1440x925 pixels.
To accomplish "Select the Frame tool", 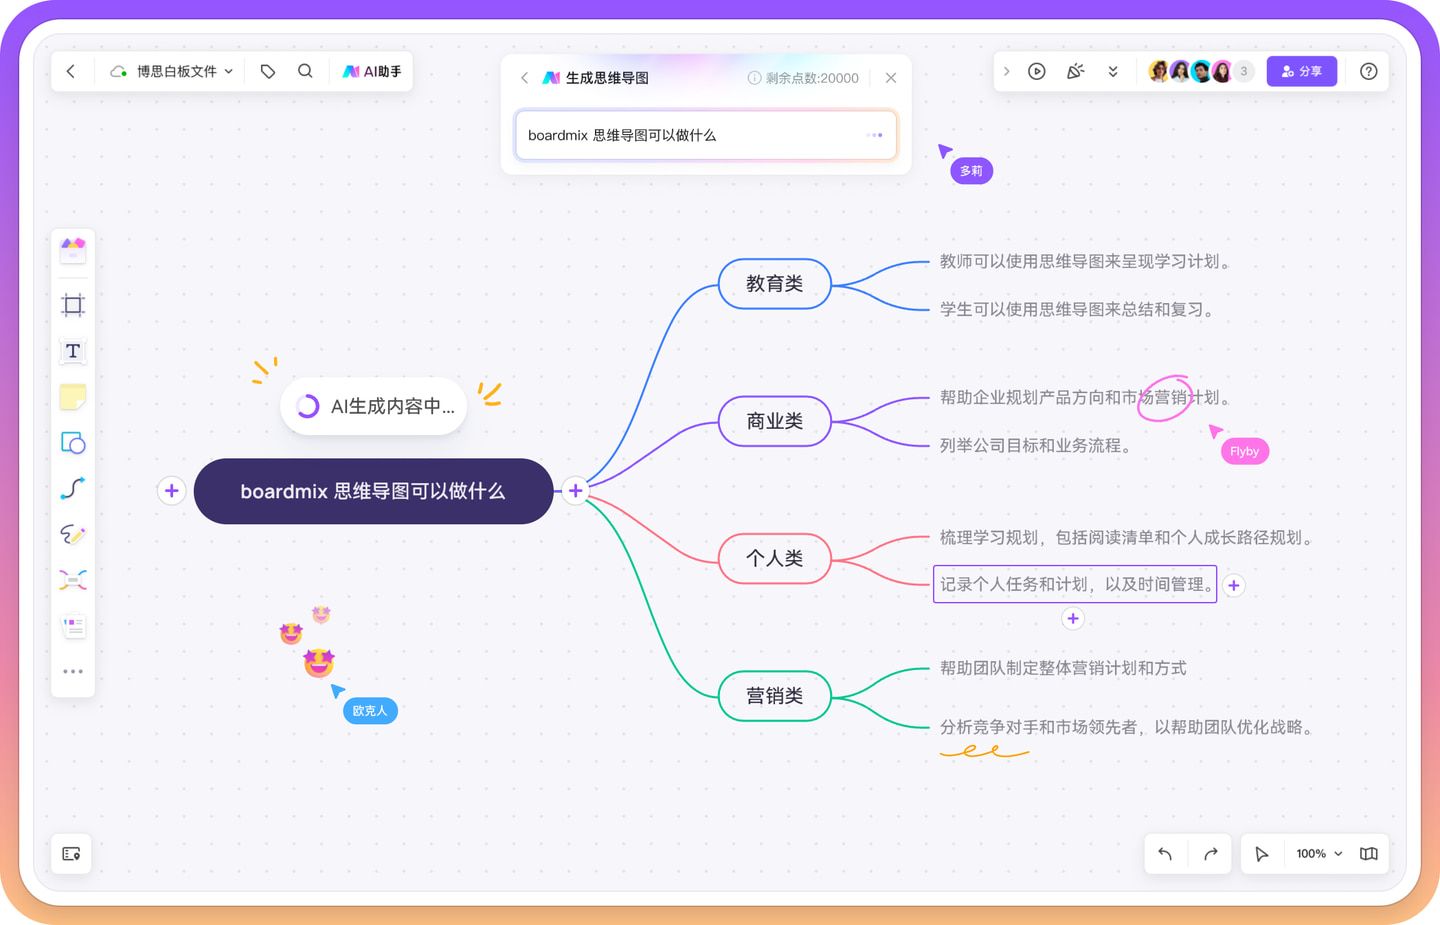I will click(x=73, y=305).
